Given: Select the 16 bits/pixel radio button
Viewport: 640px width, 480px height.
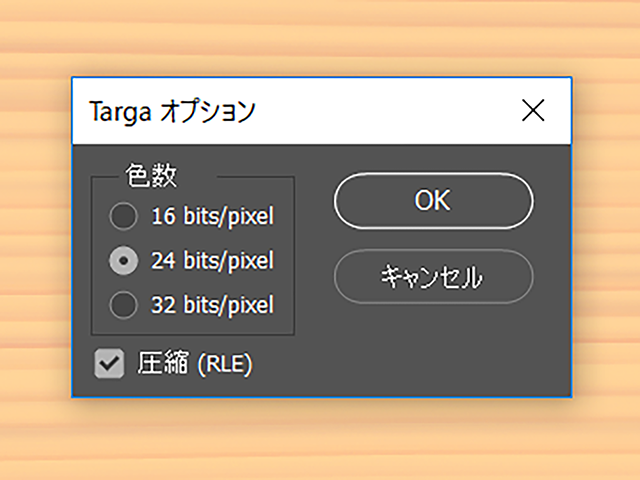Looking at the screenshot, I should 123,216.
